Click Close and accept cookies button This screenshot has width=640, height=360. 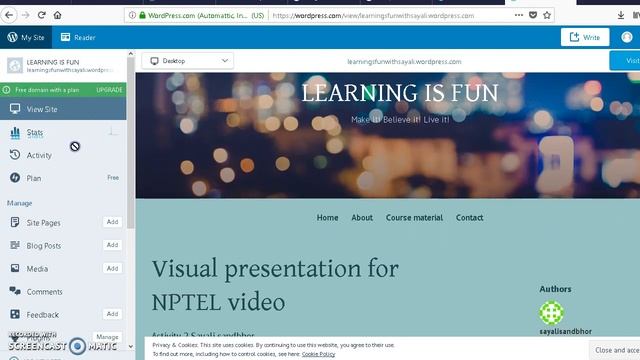point(615,350)
